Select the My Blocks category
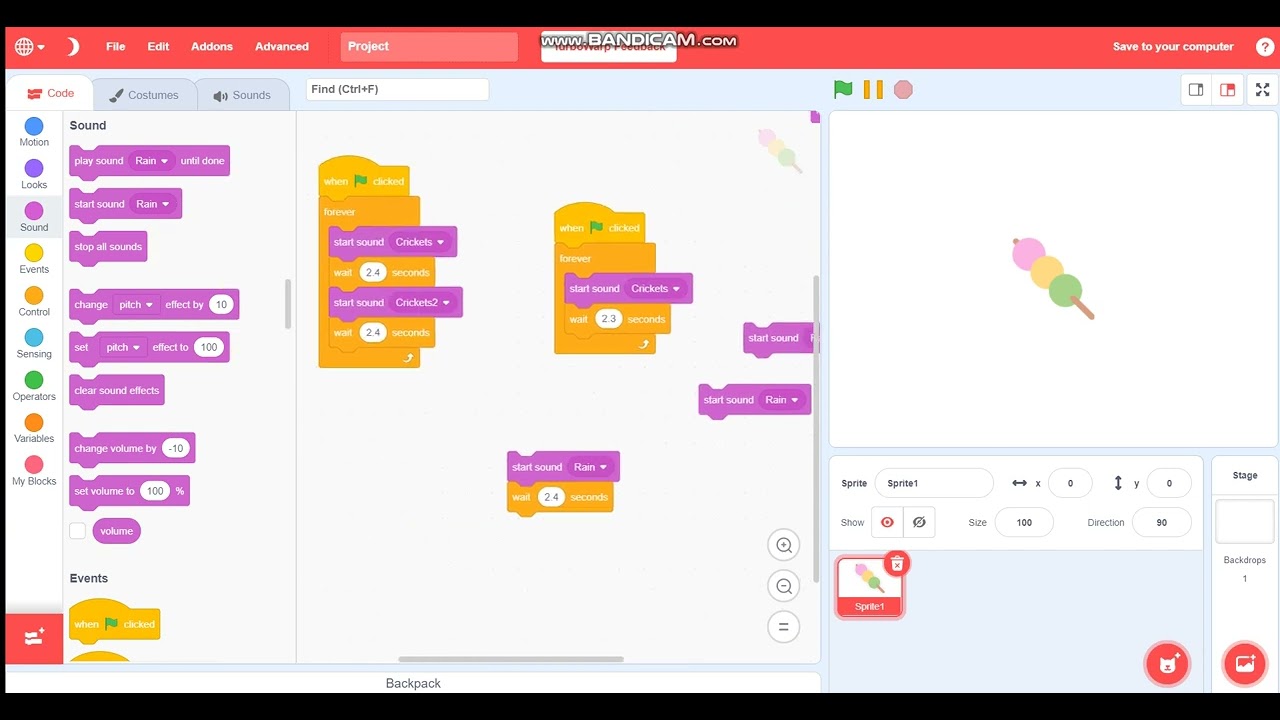This screenshot has width=1280, height=720. 34,471
